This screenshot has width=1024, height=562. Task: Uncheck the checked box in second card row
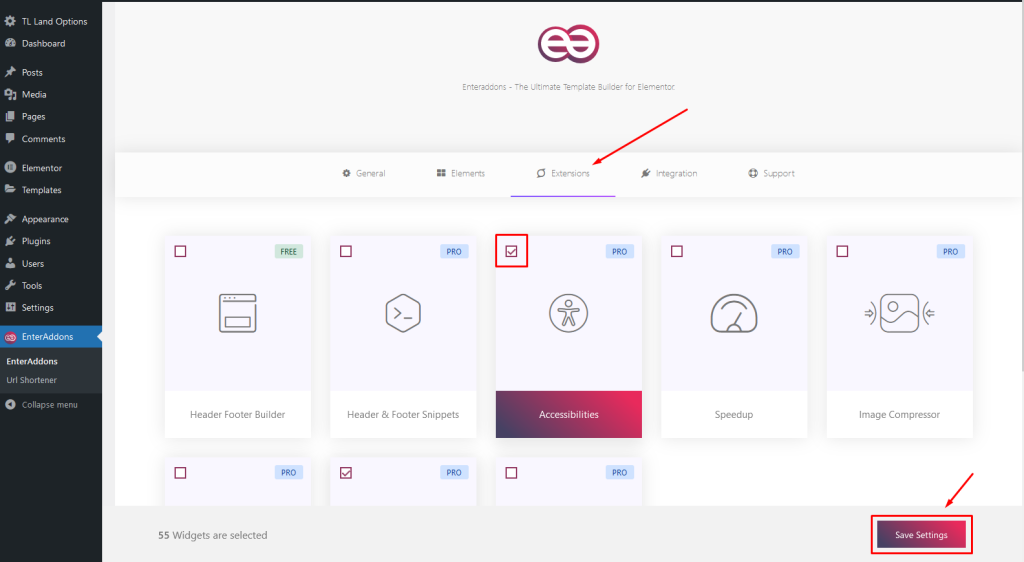point(346,473)
